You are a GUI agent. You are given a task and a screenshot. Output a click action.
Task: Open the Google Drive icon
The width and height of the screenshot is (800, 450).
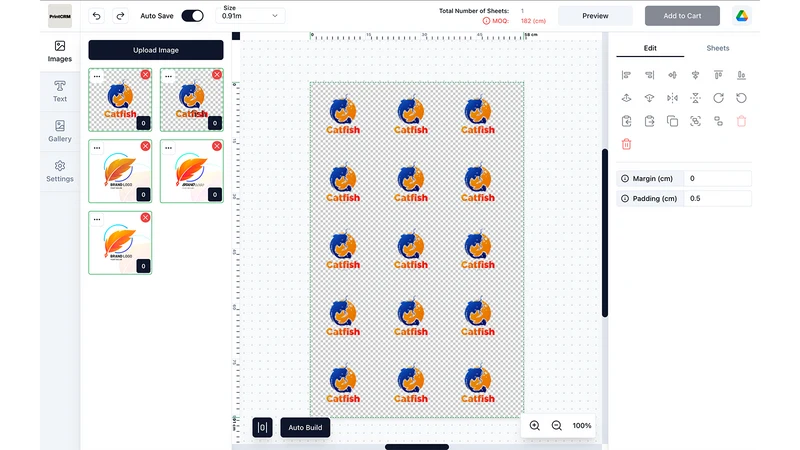[742, 16]
